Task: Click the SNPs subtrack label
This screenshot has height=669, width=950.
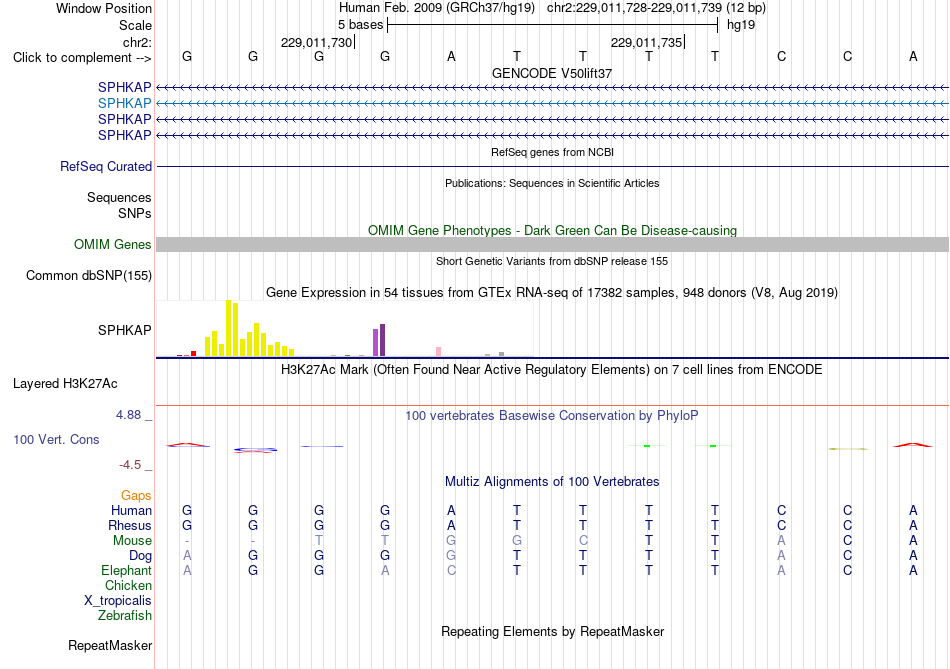Action: [135, 213]
